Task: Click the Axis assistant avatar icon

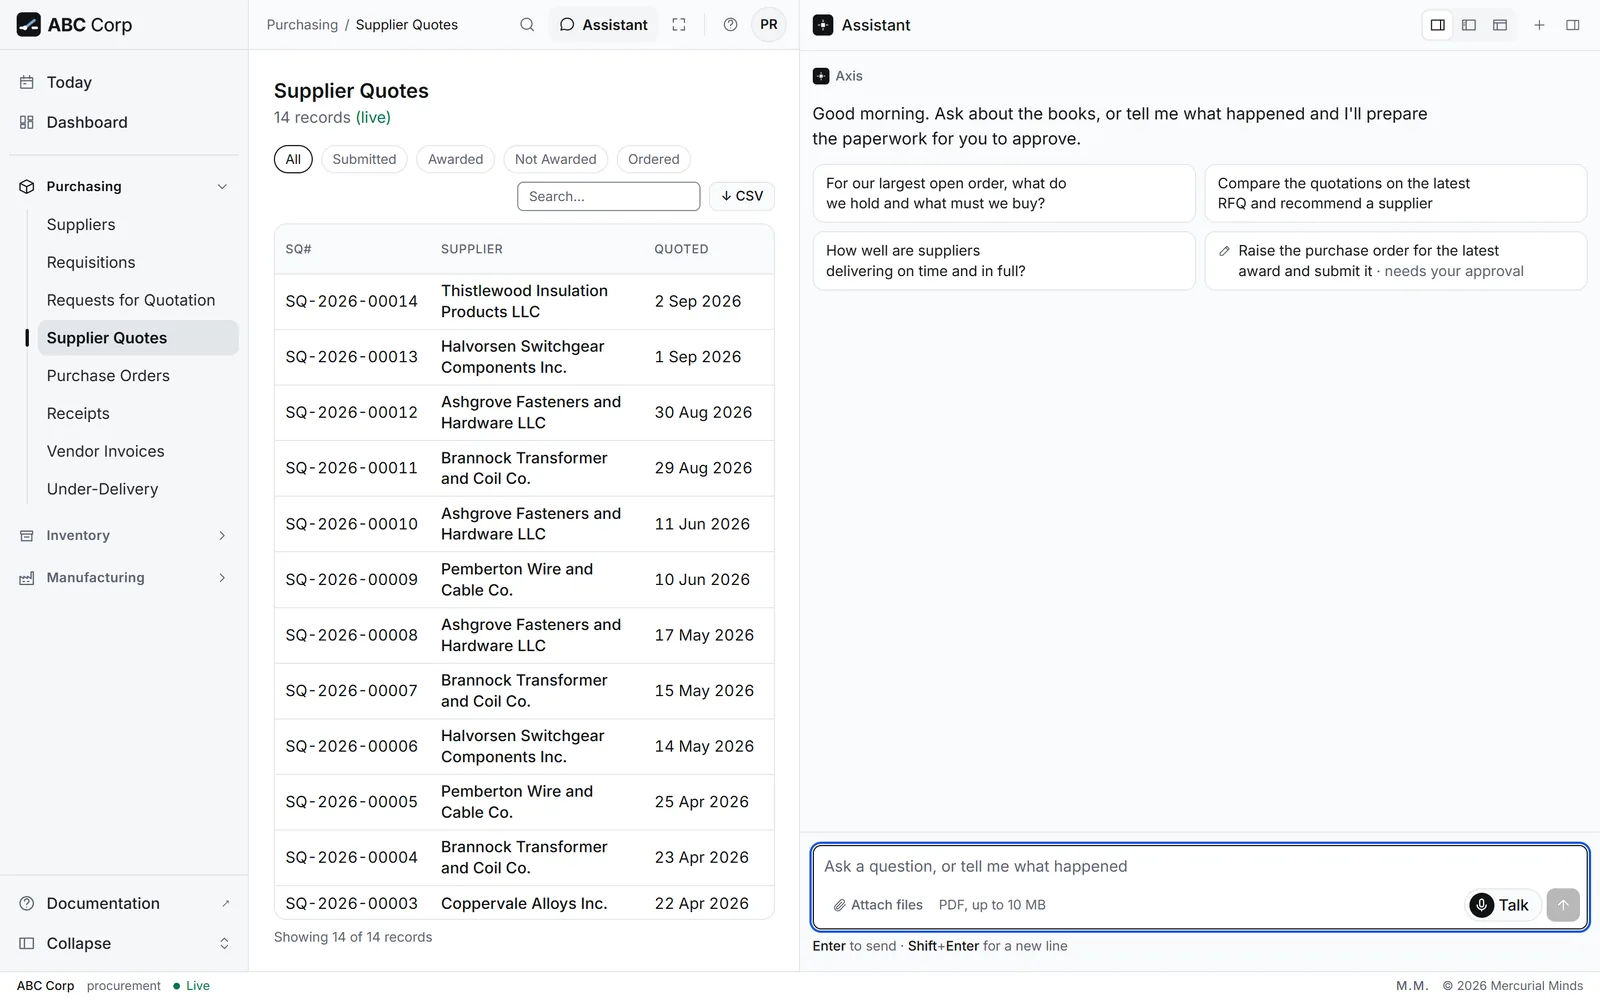Action: 821,76
